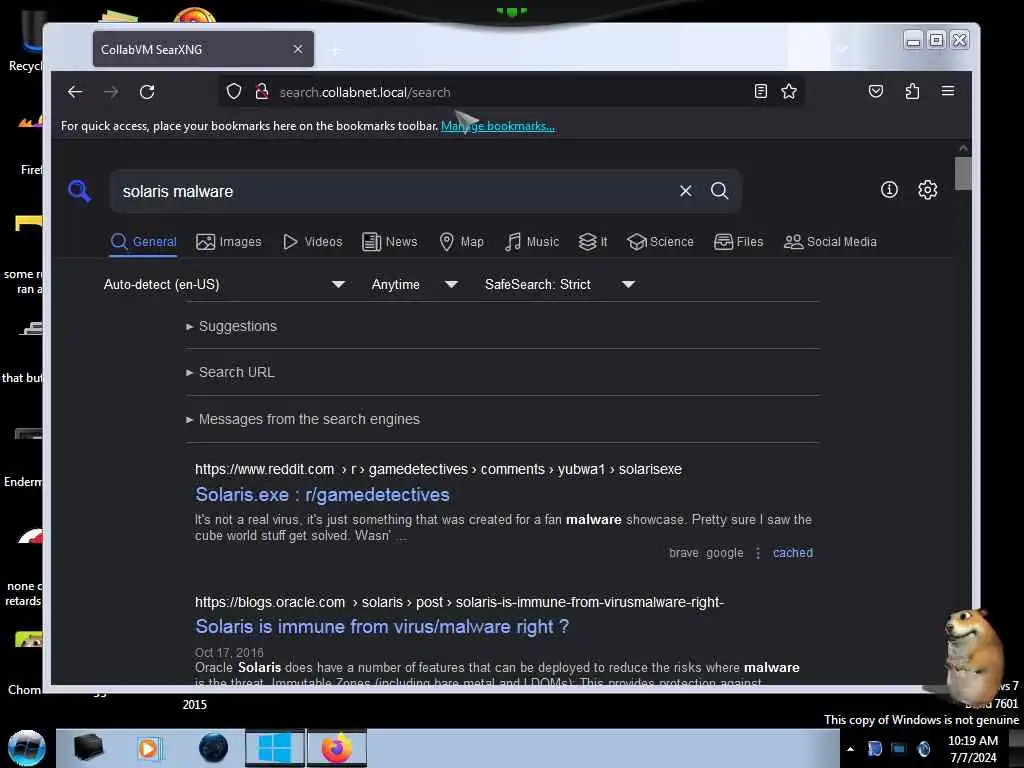Click the blogs.oracle.com result URL
This screenshot has height=768, width=1024.
pyautogui.click(x=459, y=601)
